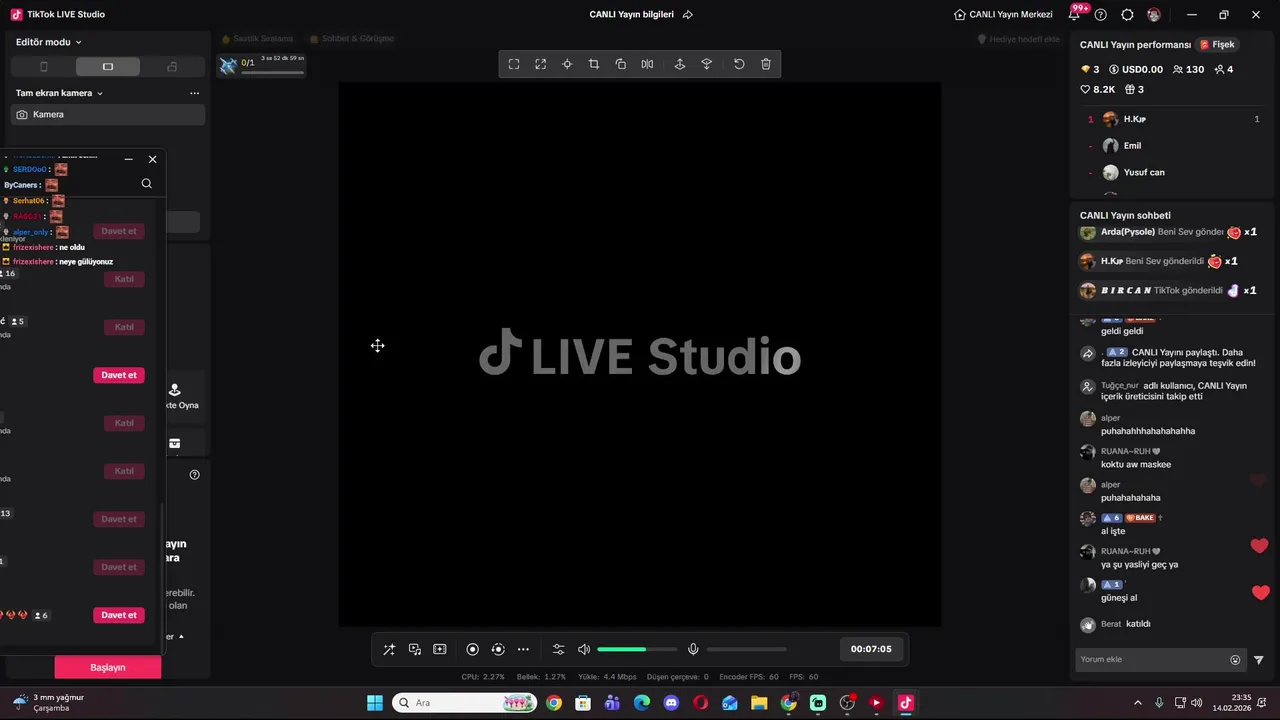Open TikTok LIVE Studio taskbar icon
1280x720 pixels.
pyautogui.click(x=905, y=703)
